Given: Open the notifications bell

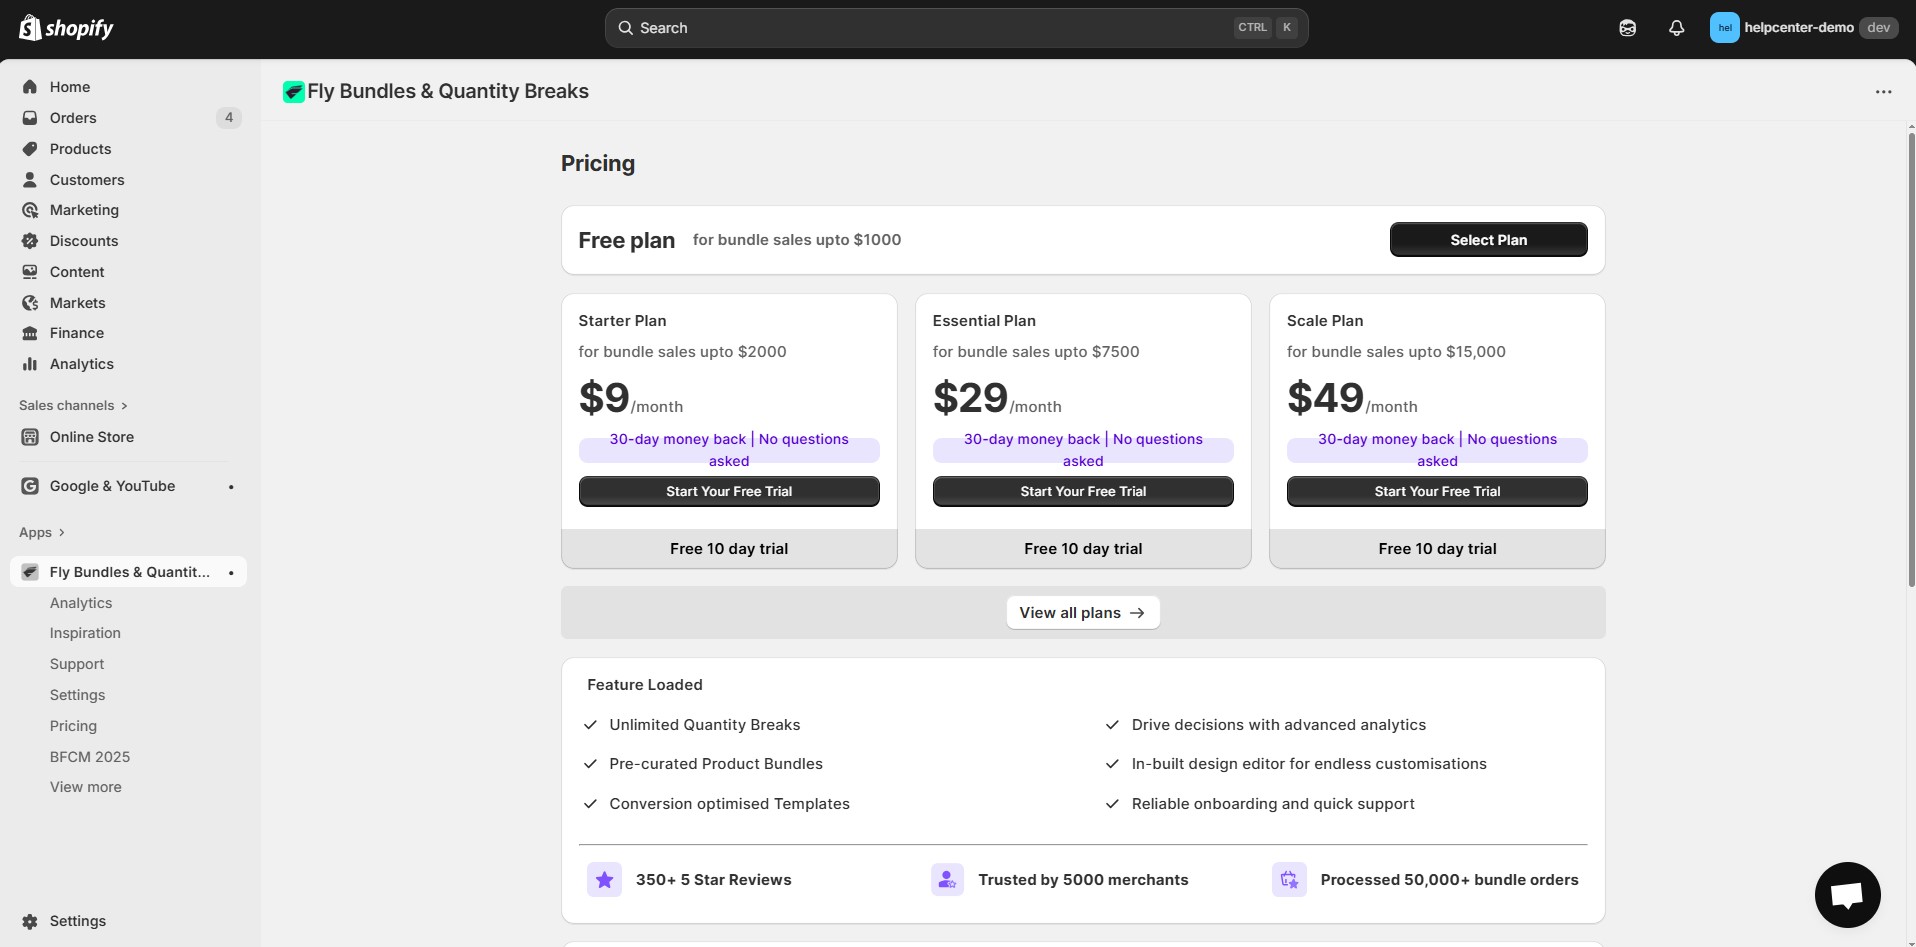Looking at the screenshot, I should click(1676, 28).
